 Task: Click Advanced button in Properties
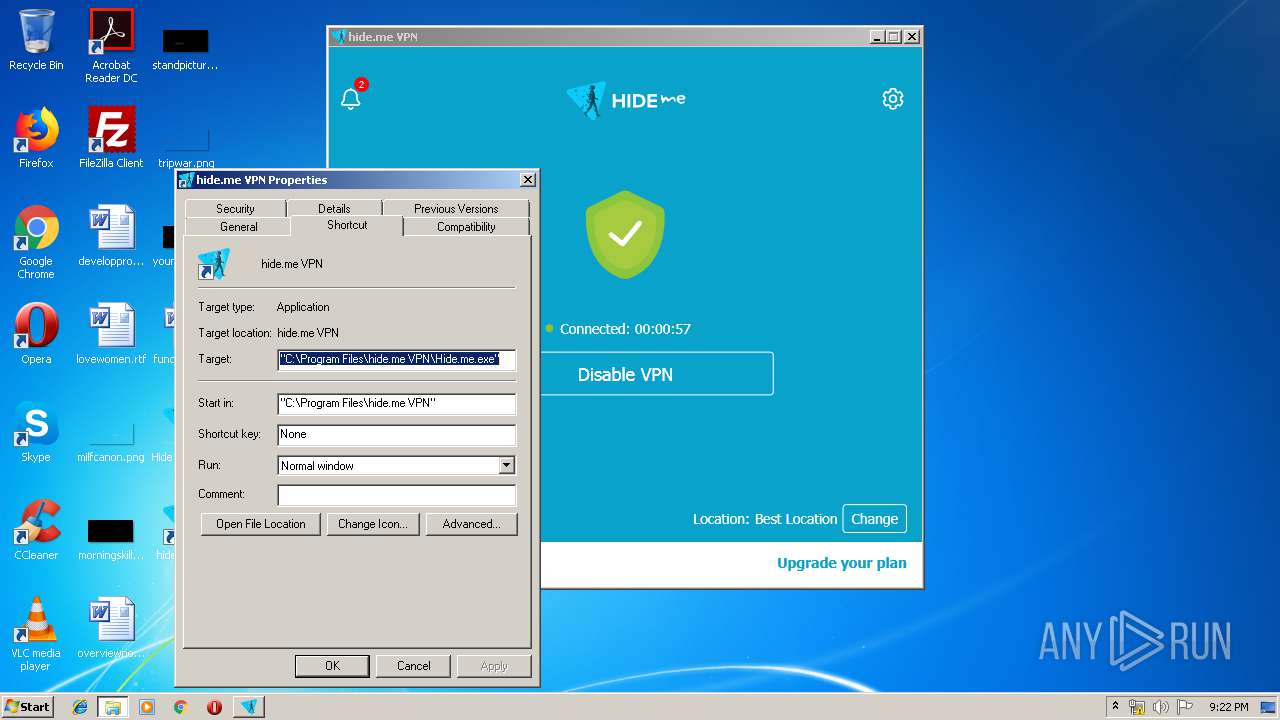coord(472,524)
